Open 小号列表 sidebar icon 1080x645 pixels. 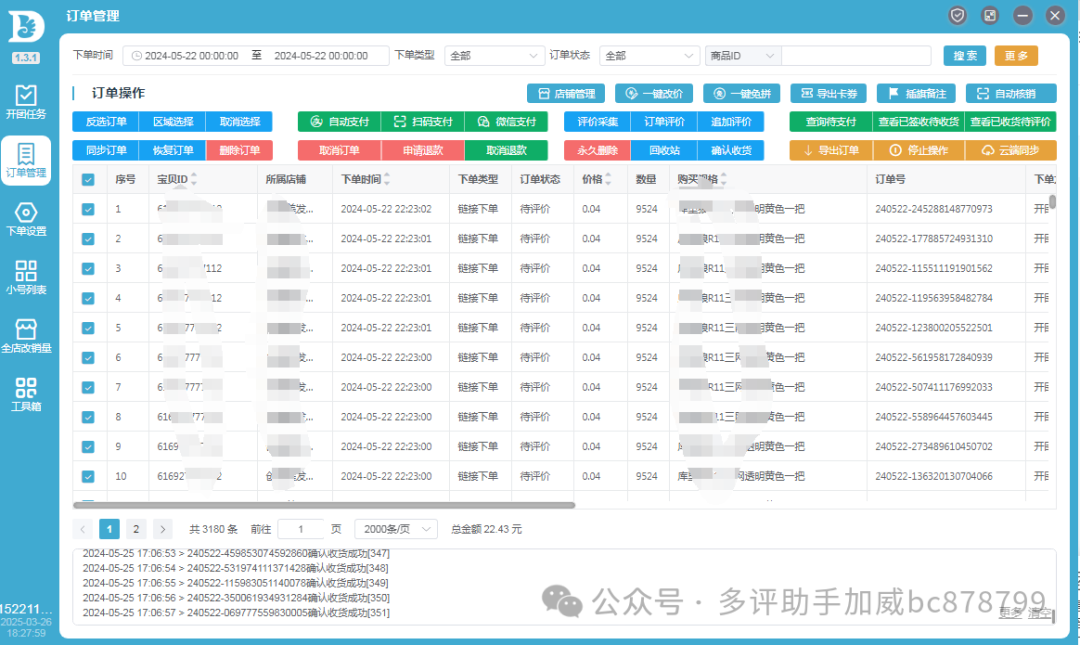tap(26, 278)
